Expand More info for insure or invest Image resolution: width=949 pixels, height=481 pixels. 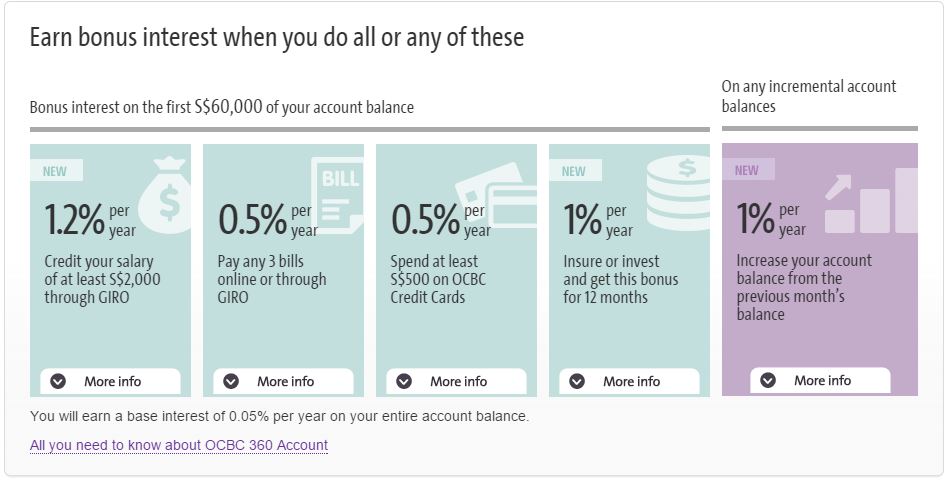[x=629, y=382]
